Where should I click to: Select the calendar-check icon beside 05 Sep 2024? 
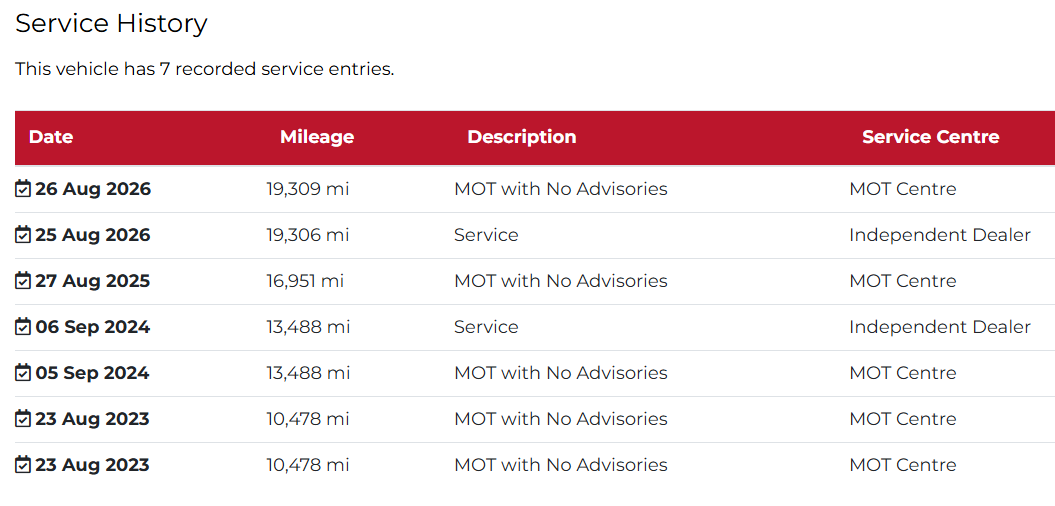click(23, 373)
